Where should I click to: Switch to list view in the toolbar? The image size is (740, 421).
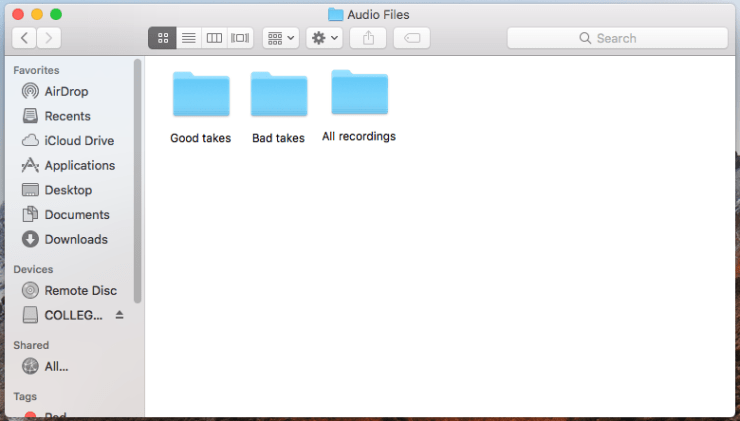[x=188, y=38]
